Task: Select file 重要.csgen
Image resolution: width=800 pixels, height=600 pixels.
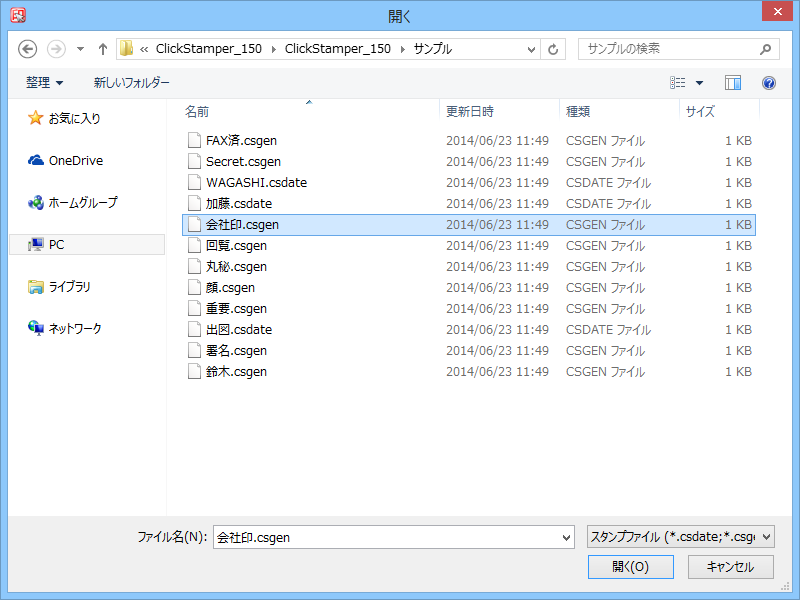Action: pos(468,309)
